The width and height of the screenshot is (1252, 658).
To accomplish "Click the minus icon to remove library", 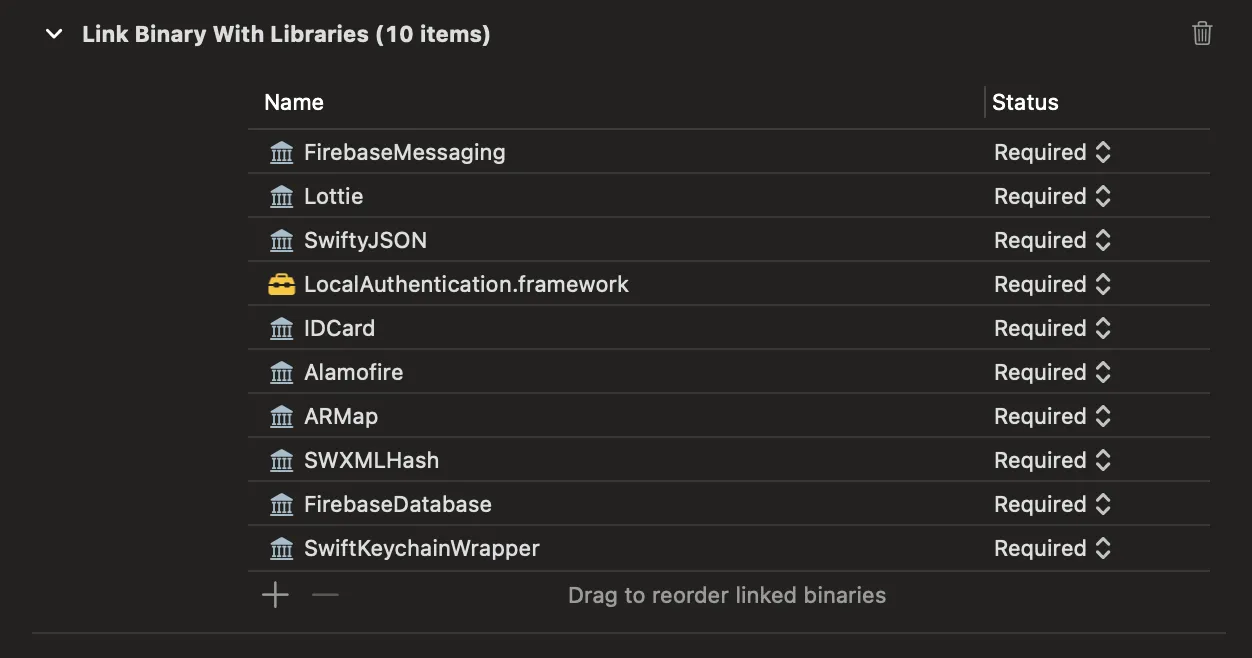I will pyautogui.click(x=325, y=596).
